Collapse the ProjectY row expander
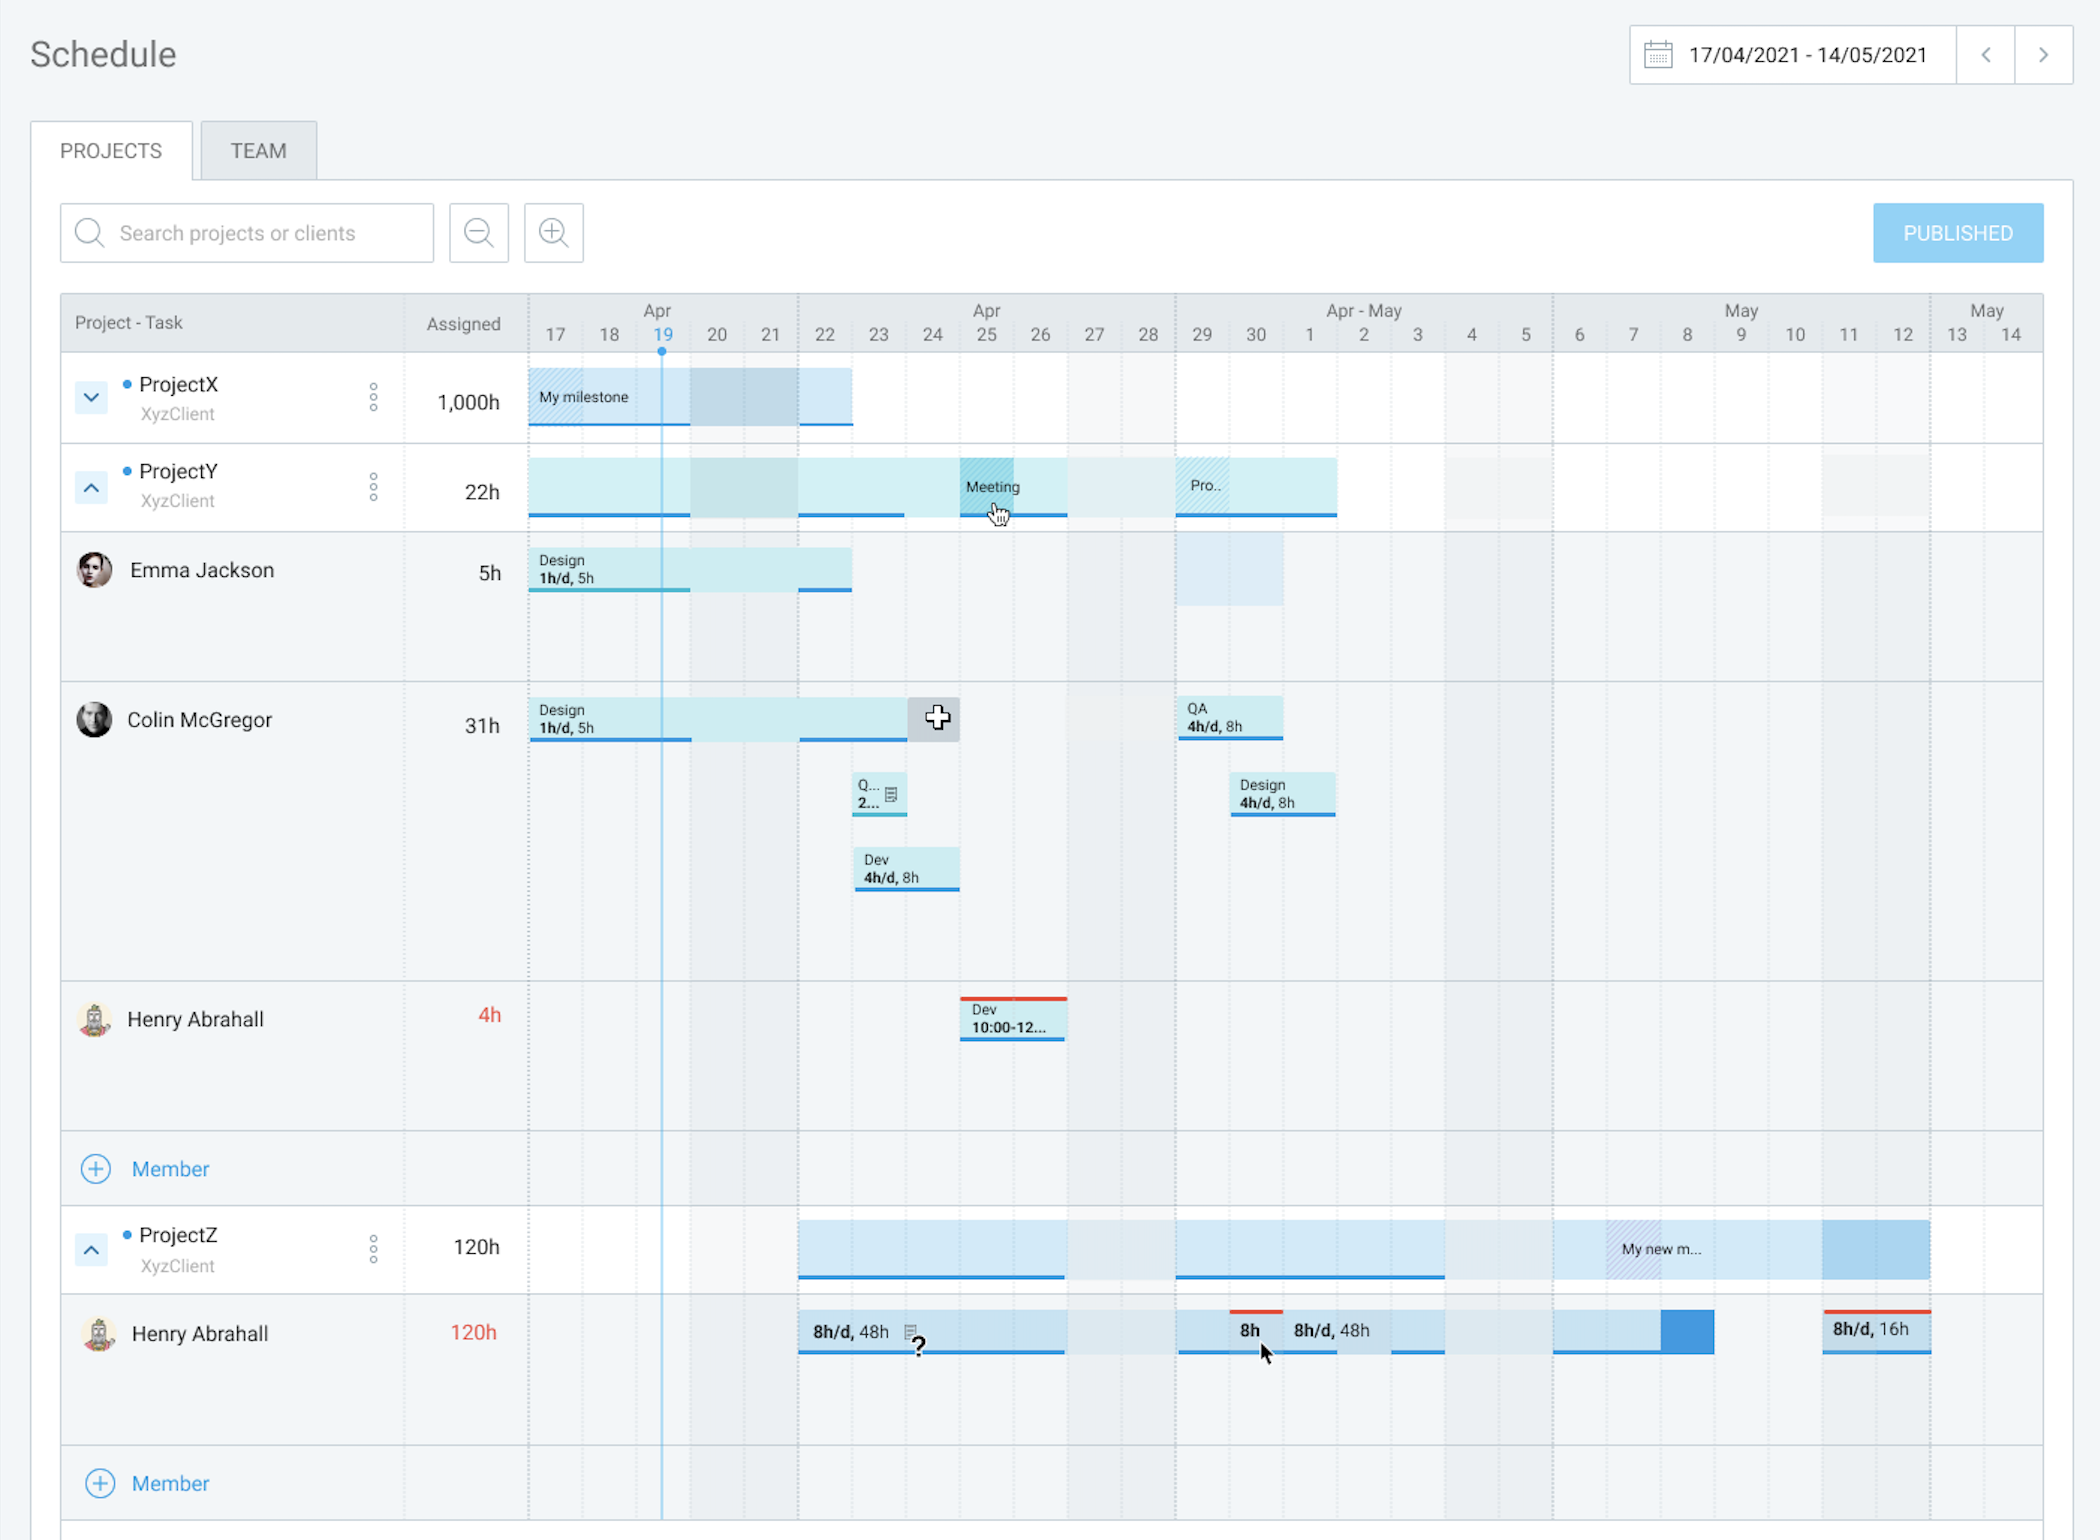The width and height of the screenshot is (2100, 1540). coord(88,484)
